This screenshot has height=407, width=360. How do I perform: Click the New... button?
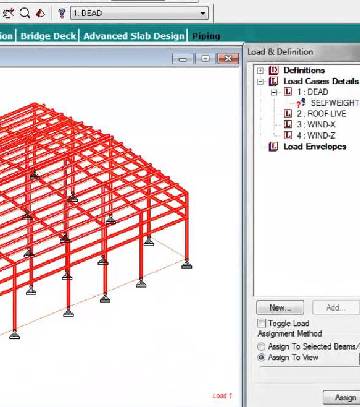point(280,308)
